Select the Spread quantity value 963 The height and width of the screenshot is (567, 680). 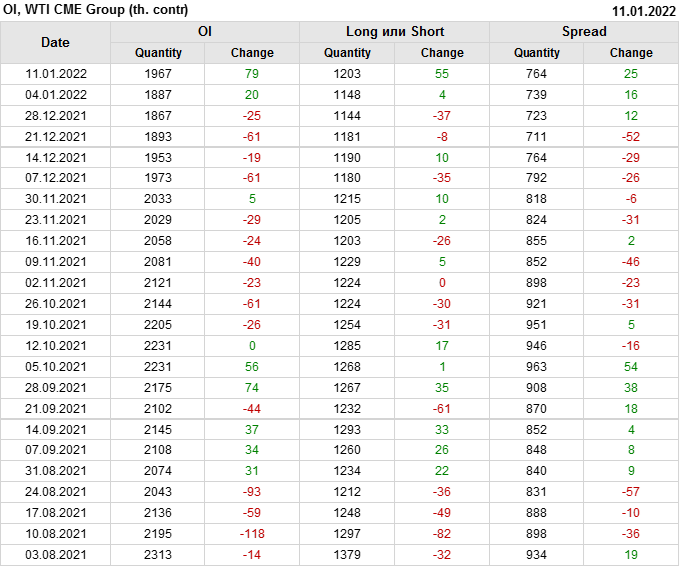(537, 367)
